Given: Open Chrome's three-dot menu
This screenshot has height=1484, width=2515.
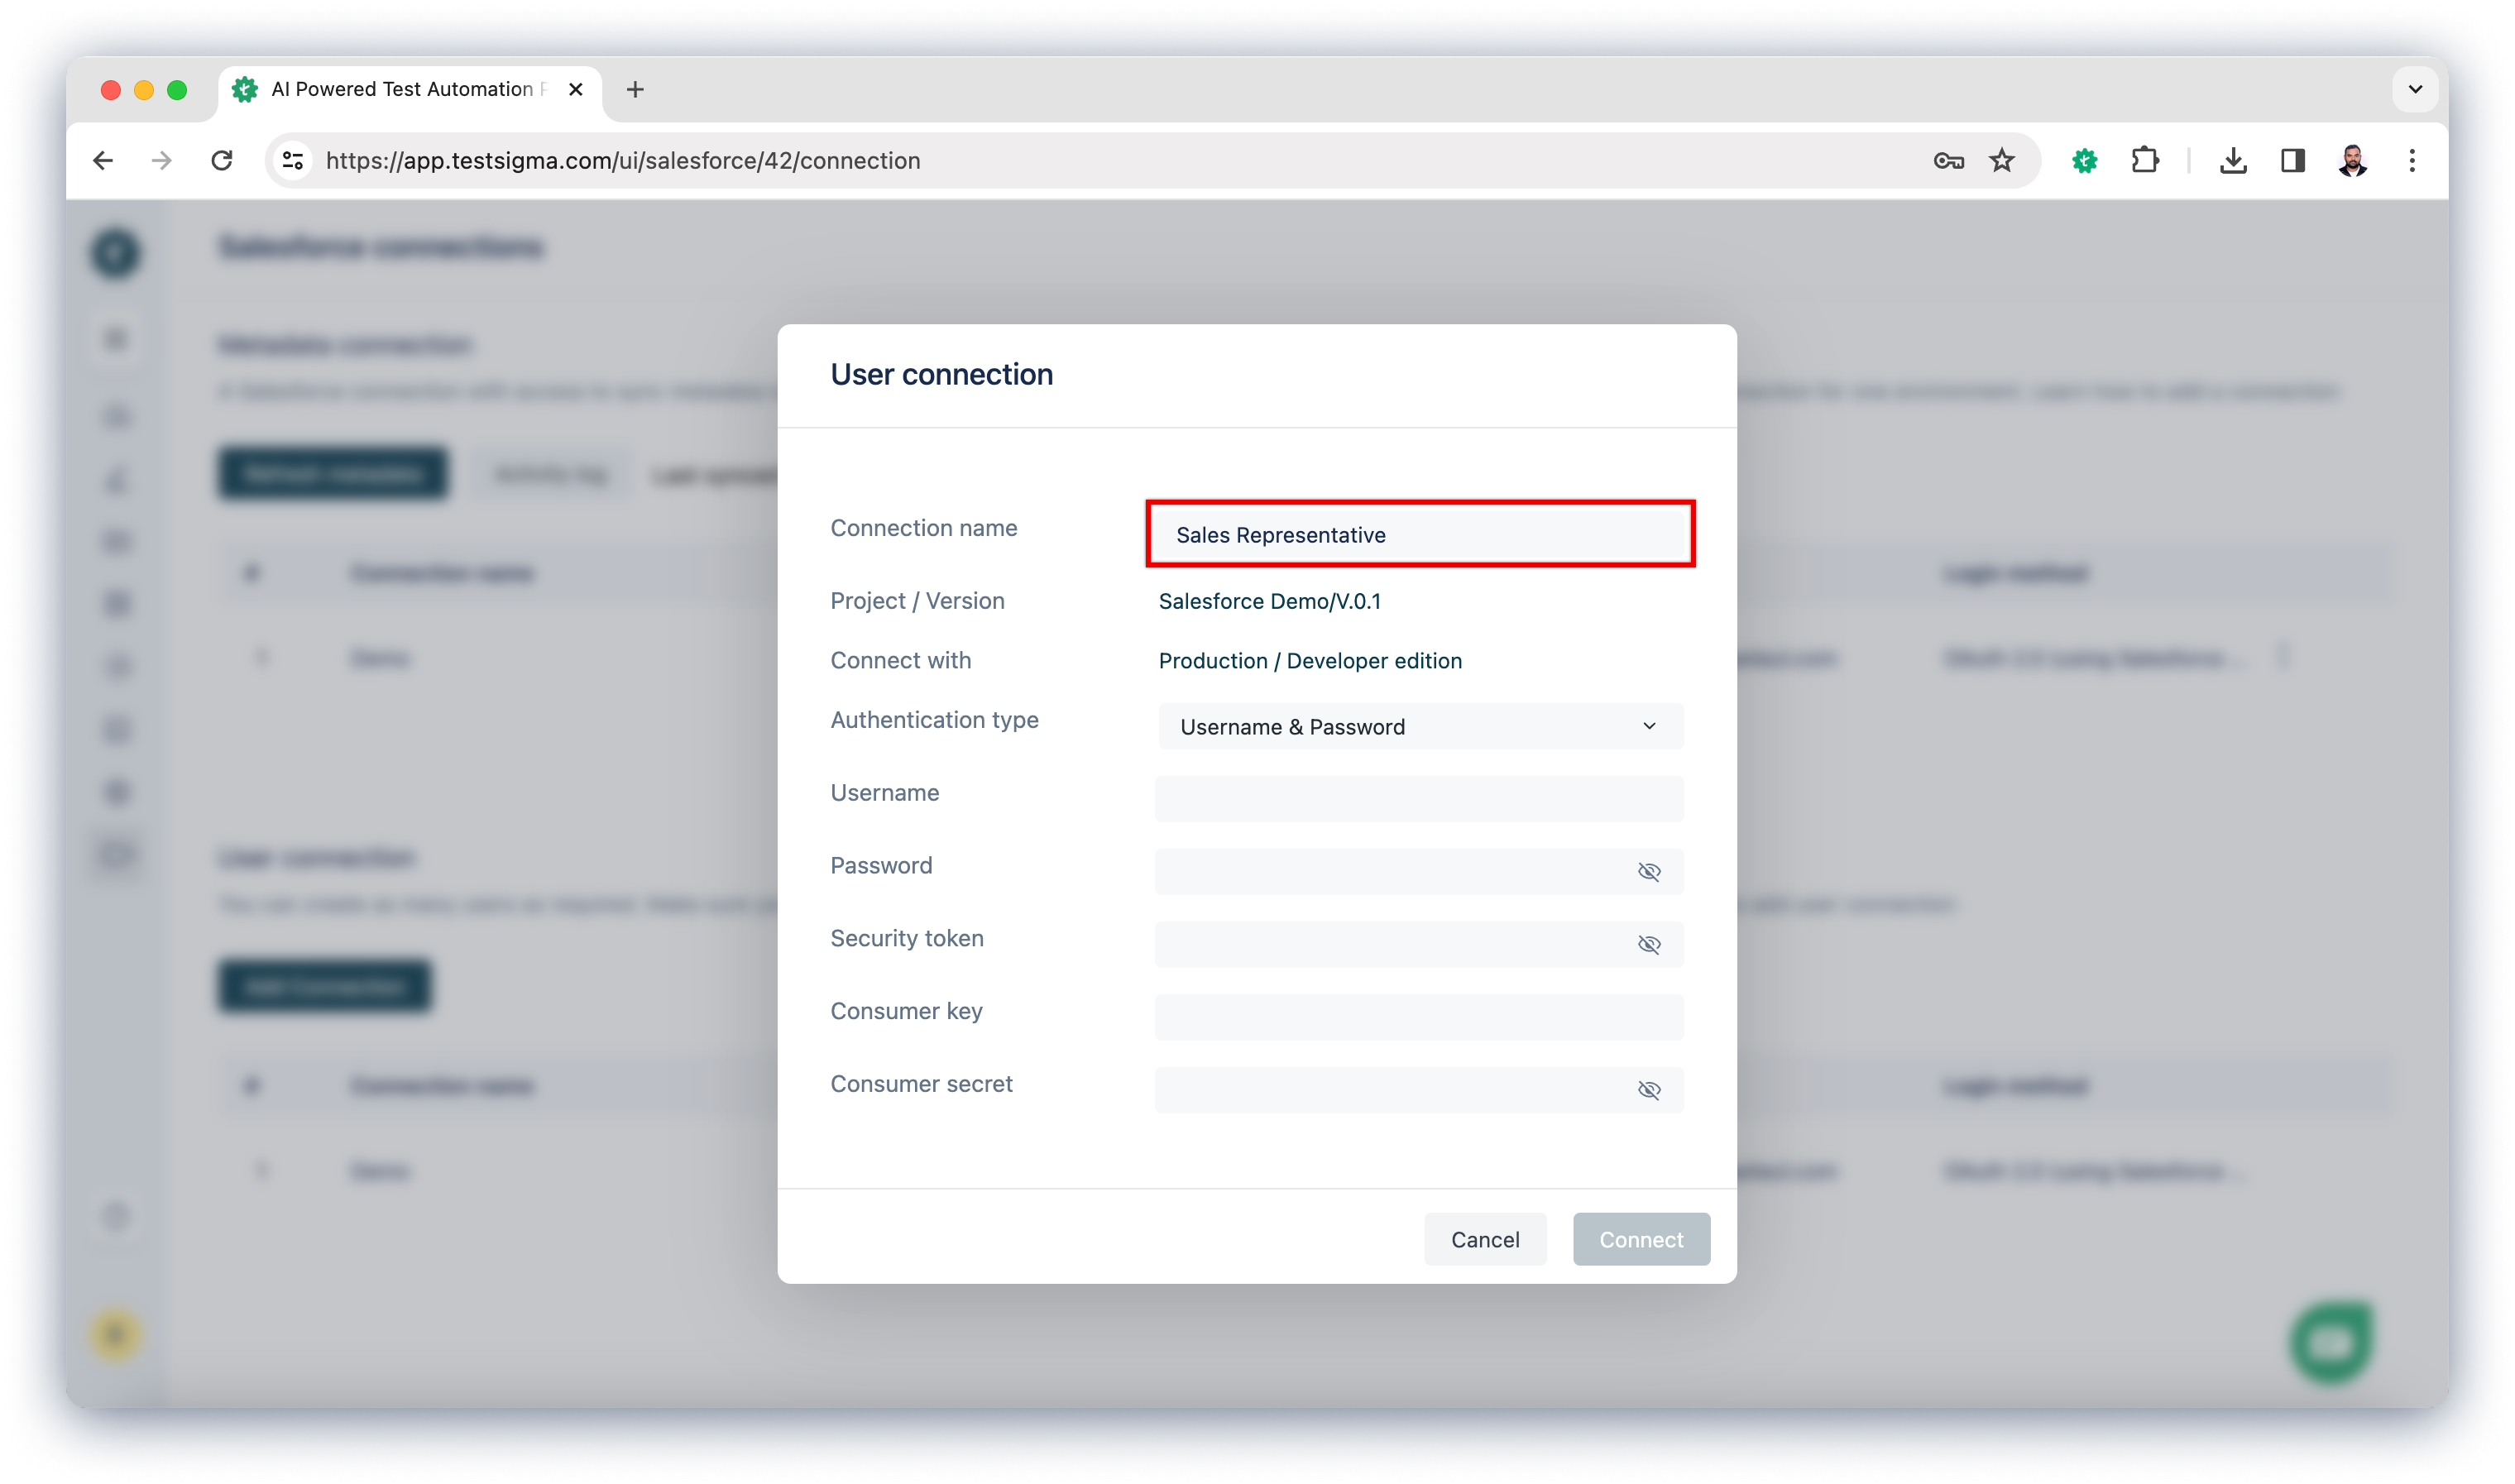Looking at the screenshot, I should click(x=2412, y=160).
